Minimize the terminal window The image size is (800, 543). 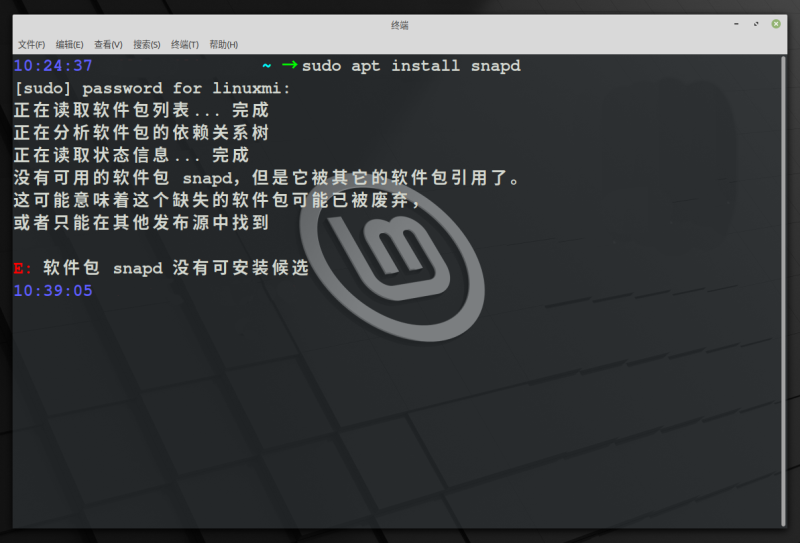click(x=736, y=24)
